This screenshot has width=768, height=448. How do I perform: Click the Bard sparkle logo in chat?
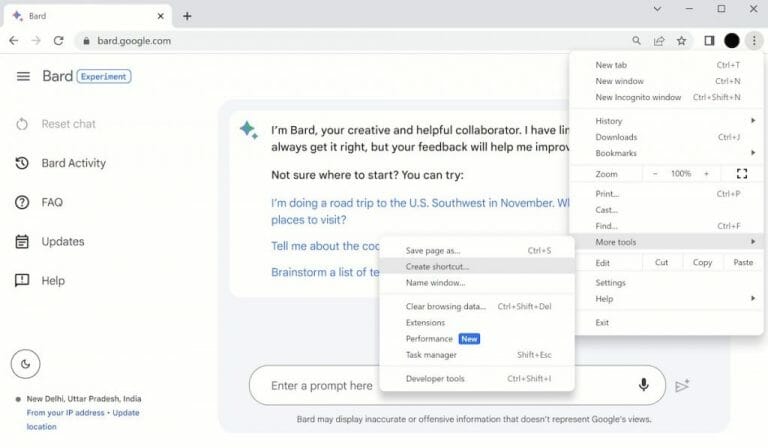(x=249, y=130)
